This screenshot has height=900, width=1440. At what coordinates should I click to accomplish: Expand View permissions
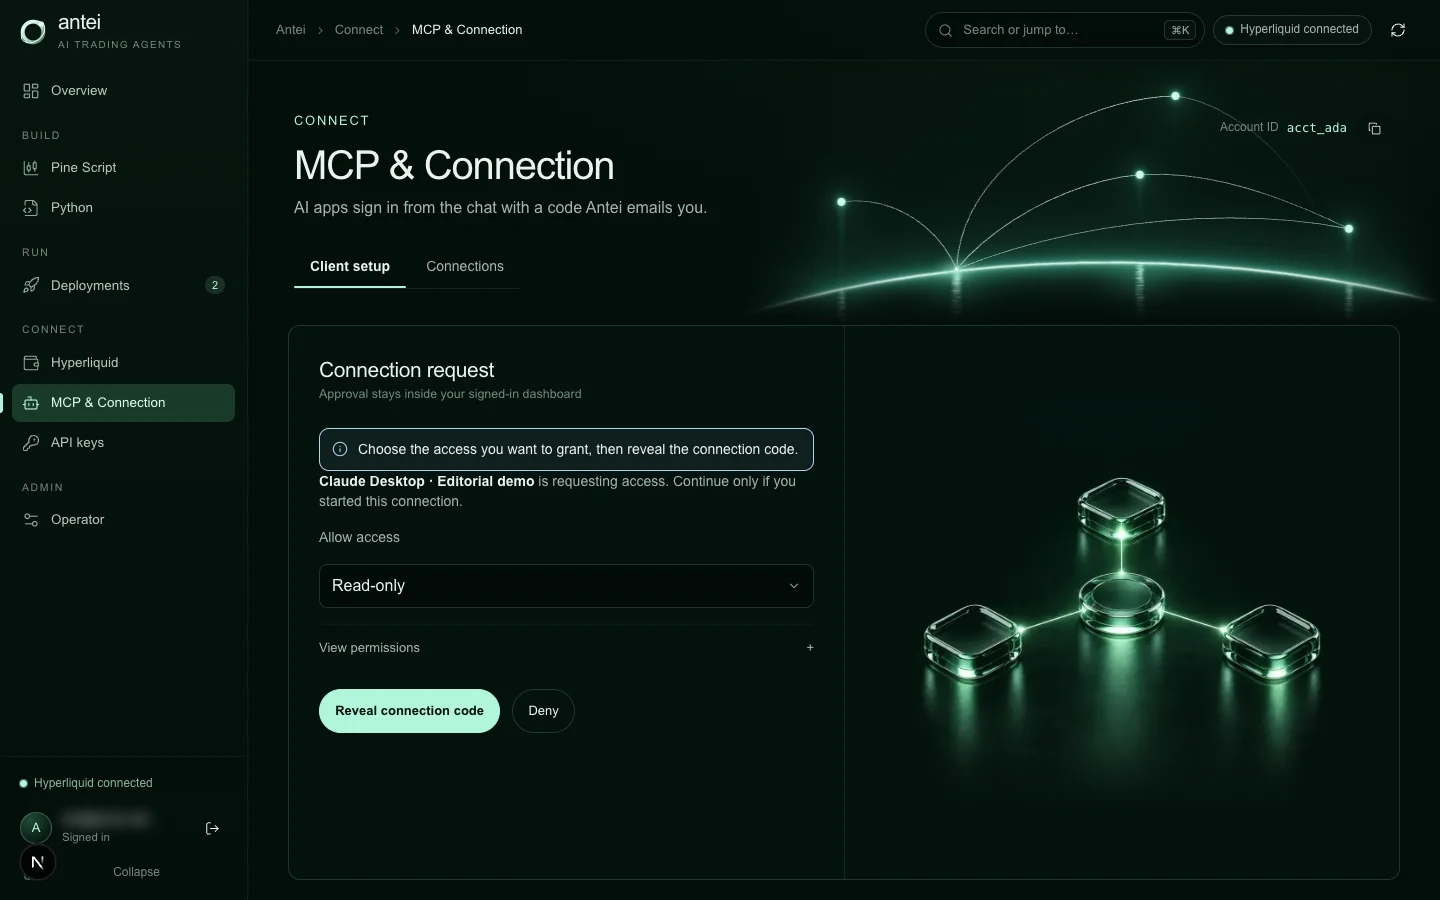[566, 648]
